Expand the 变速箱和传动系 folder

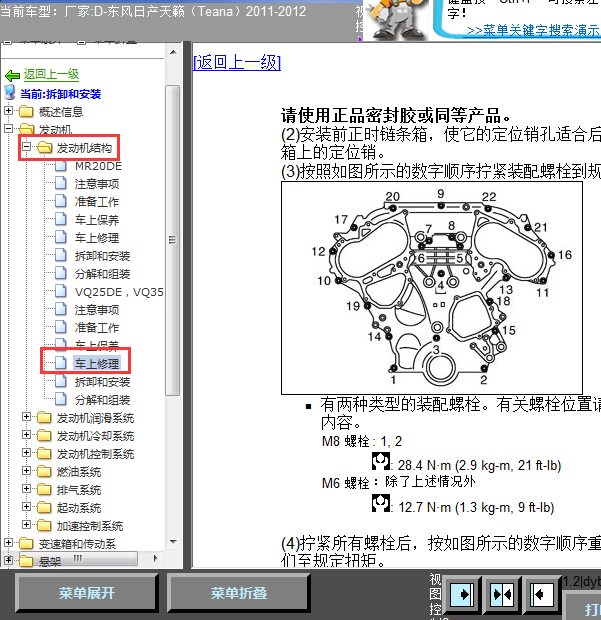[8, 543]
